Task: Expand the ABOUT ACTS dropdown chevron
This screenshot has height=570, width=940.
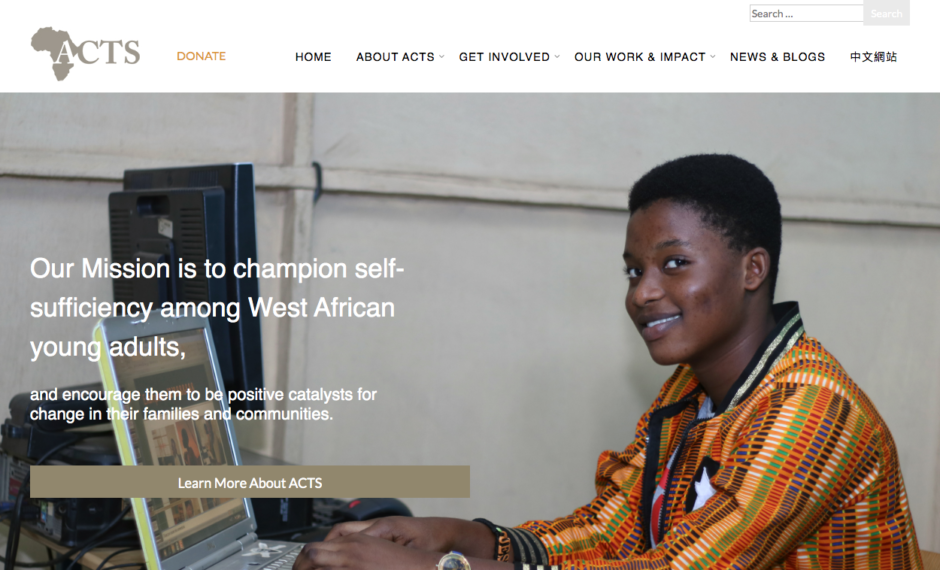Action: (x=441, y=56)
